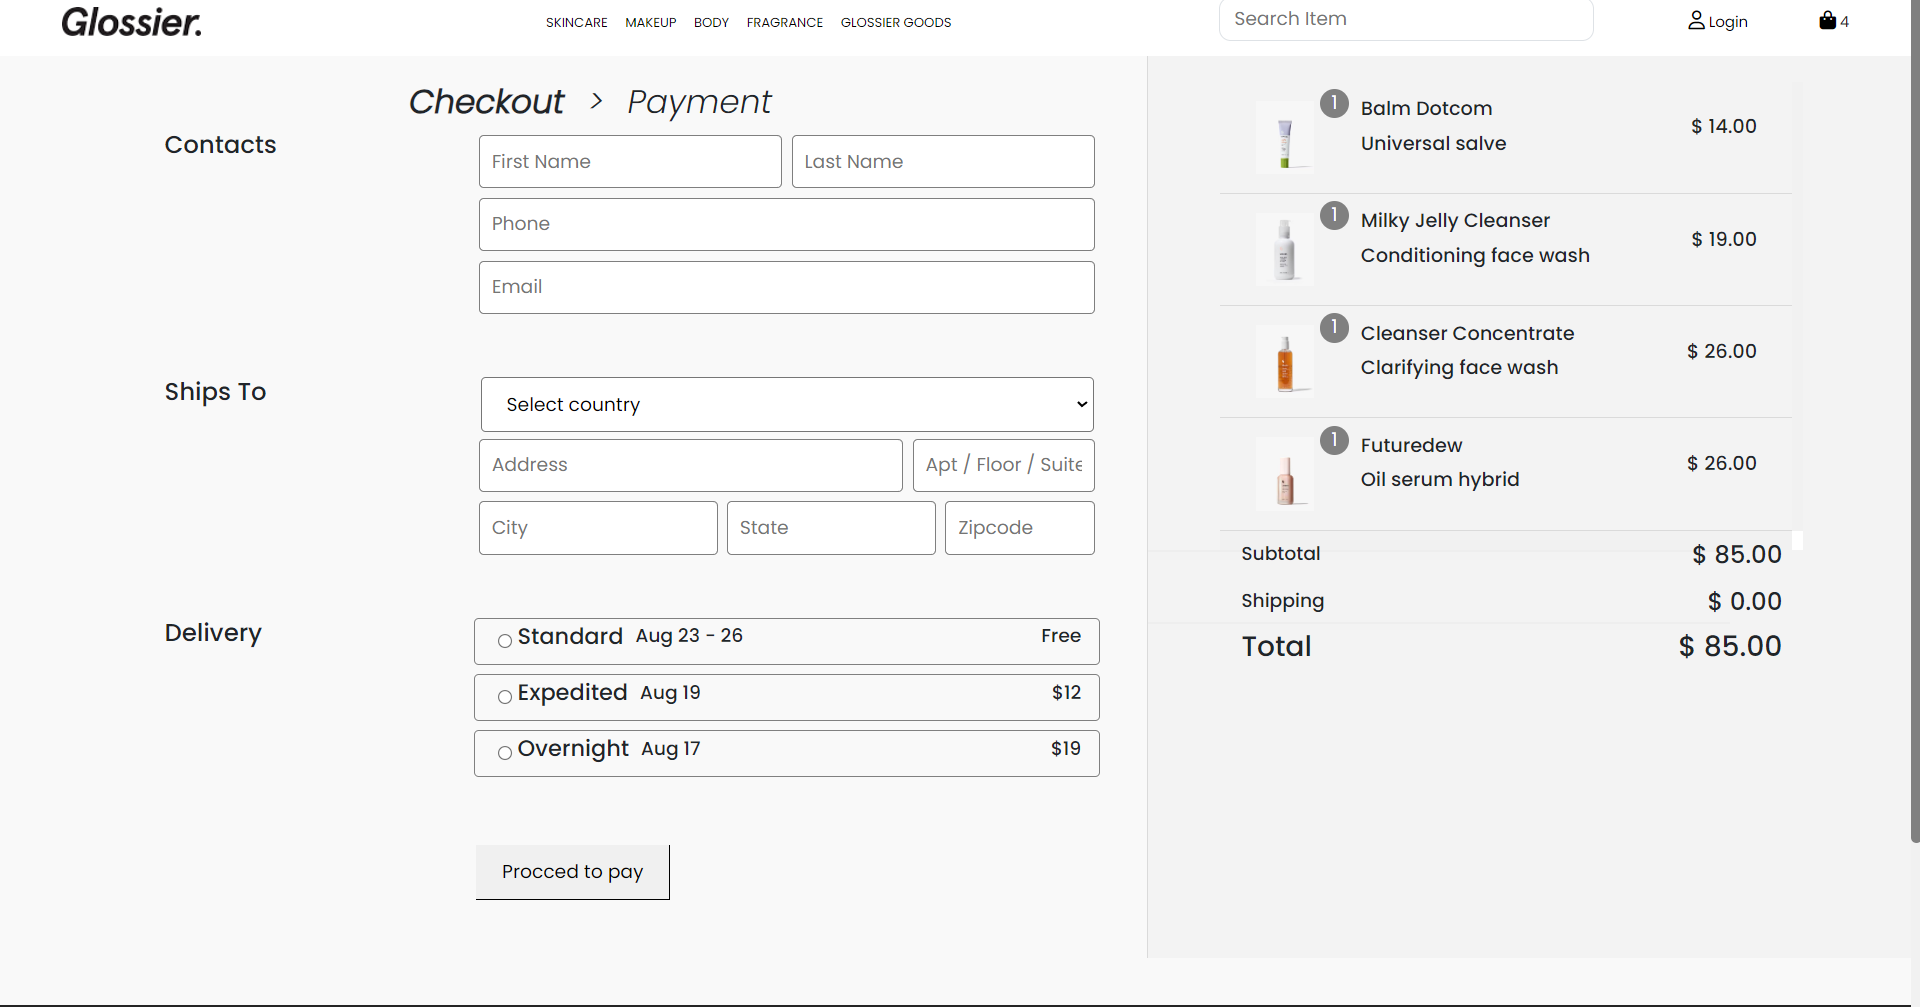Click the Milky Jelly Cleanser thumbnail
1920x1007 pixels.
point(1286,249)
